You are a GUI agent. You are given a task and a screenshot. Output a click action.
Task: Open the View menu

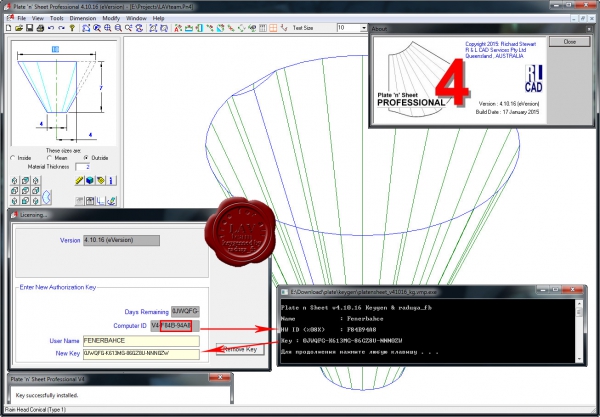(x=38, y=18)
